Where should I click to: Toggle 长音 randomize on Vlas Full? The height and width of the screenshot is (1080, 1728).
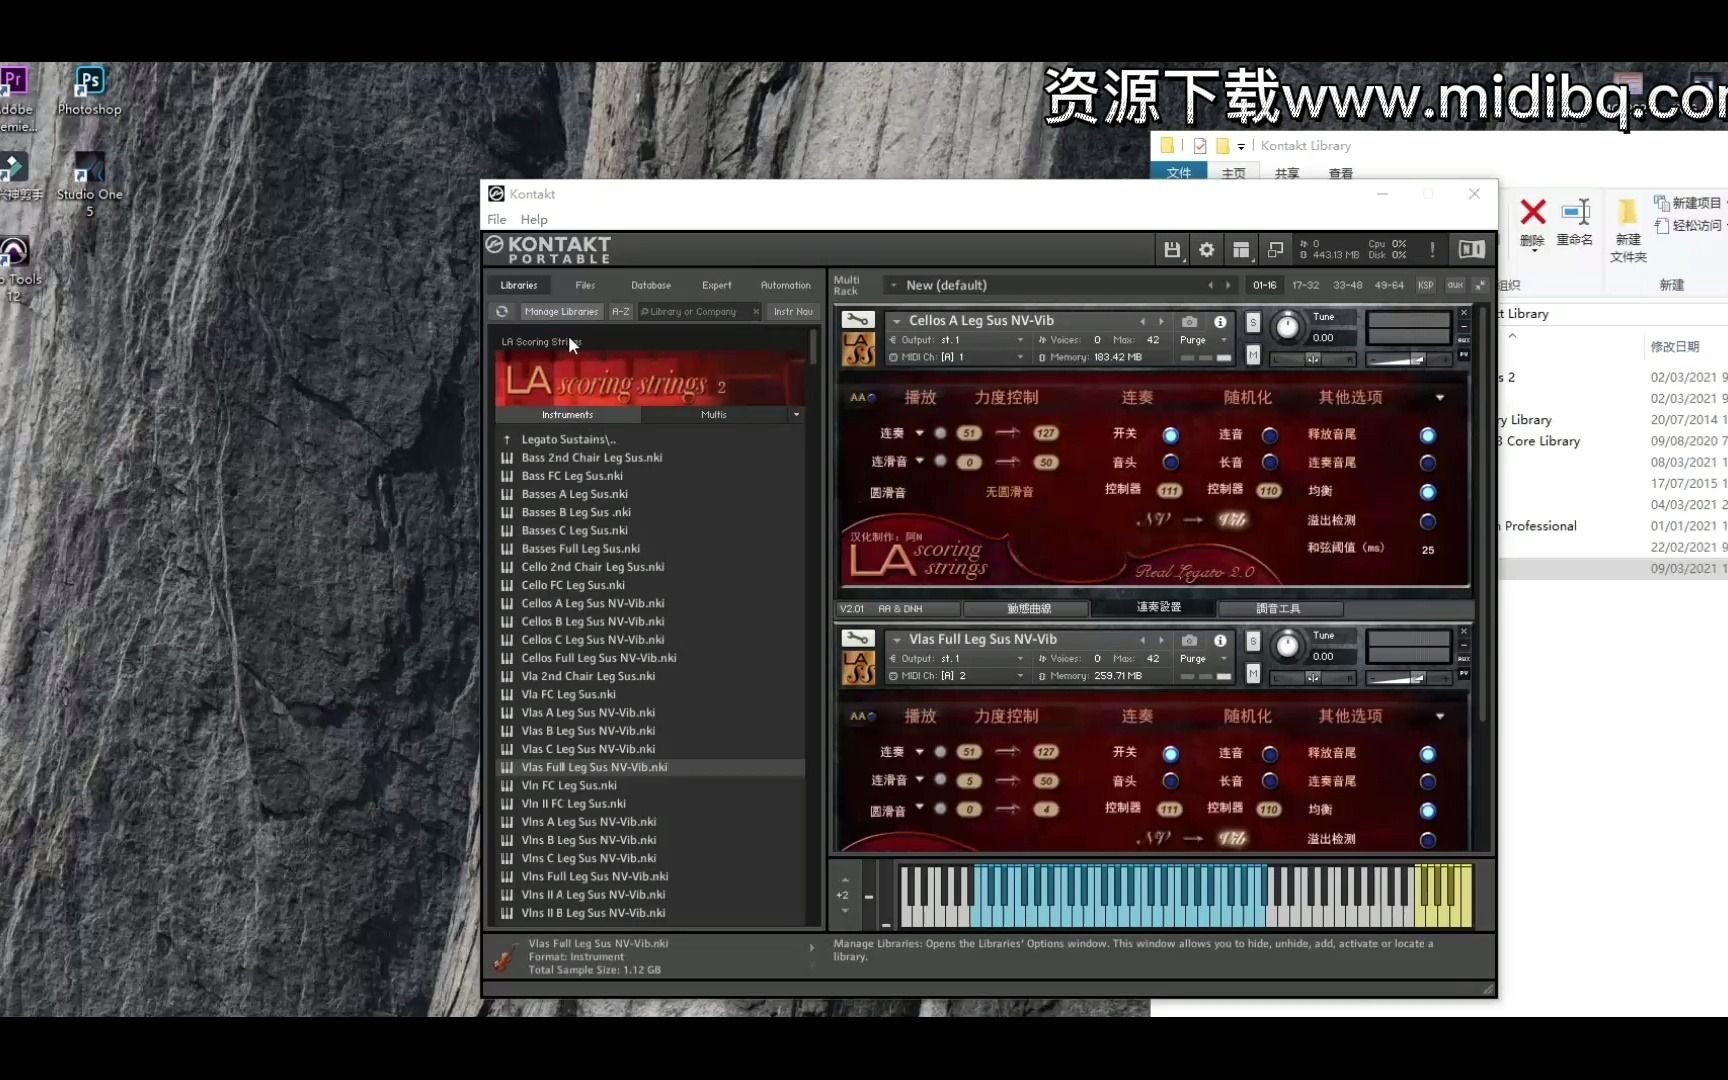[1270, 781]
